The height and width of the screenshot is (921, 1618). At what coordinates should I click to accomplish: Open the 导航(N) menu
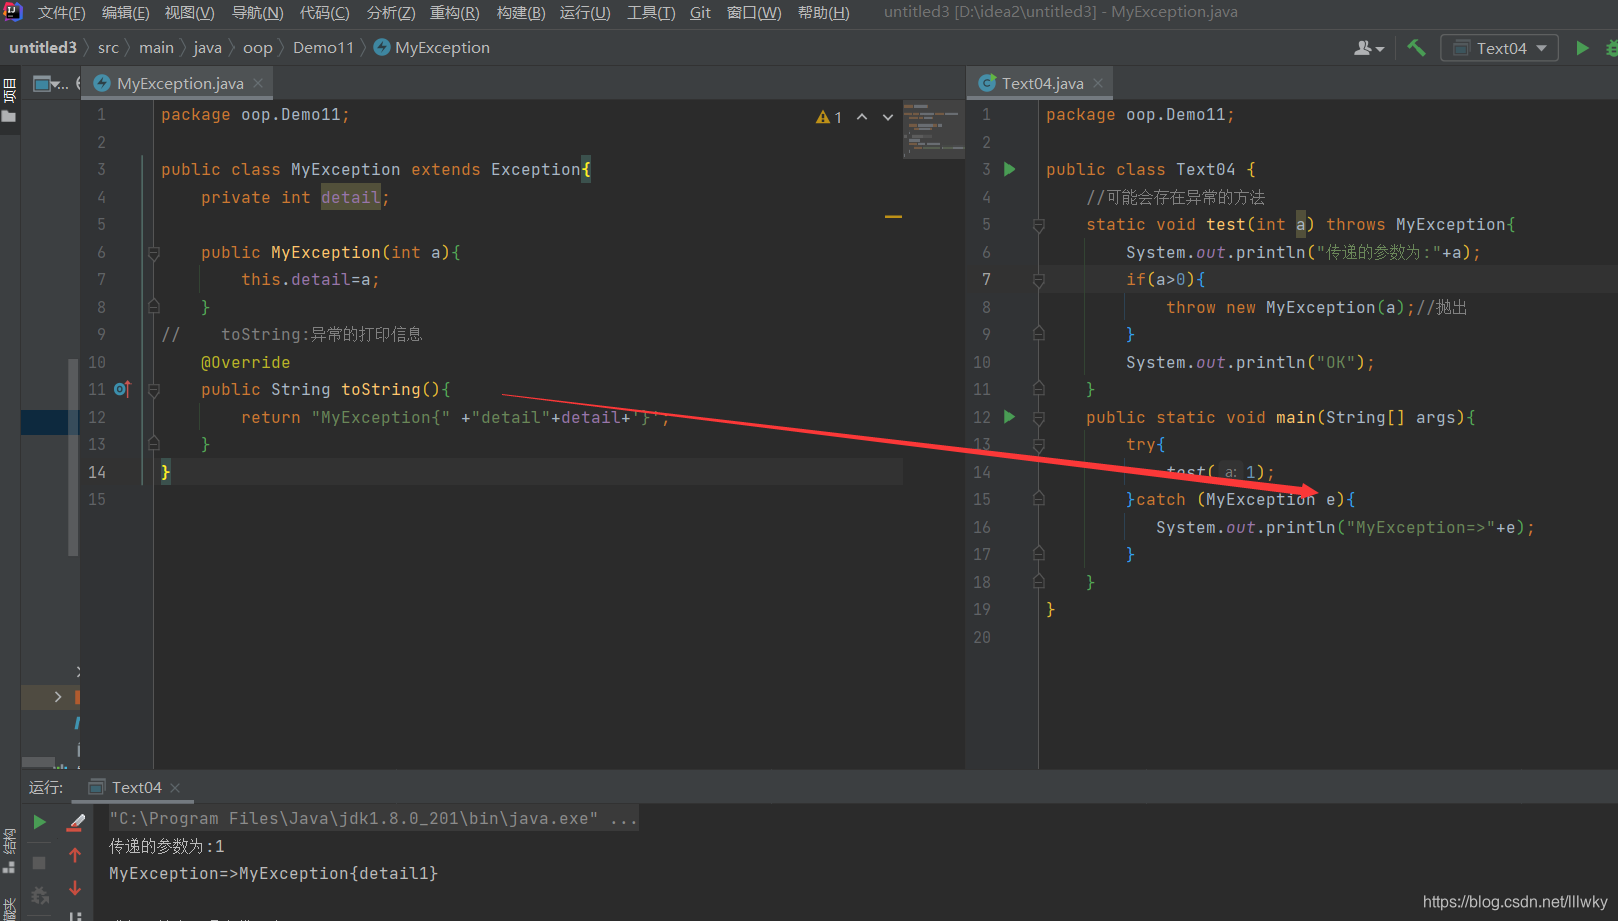(x=257, y=12)
